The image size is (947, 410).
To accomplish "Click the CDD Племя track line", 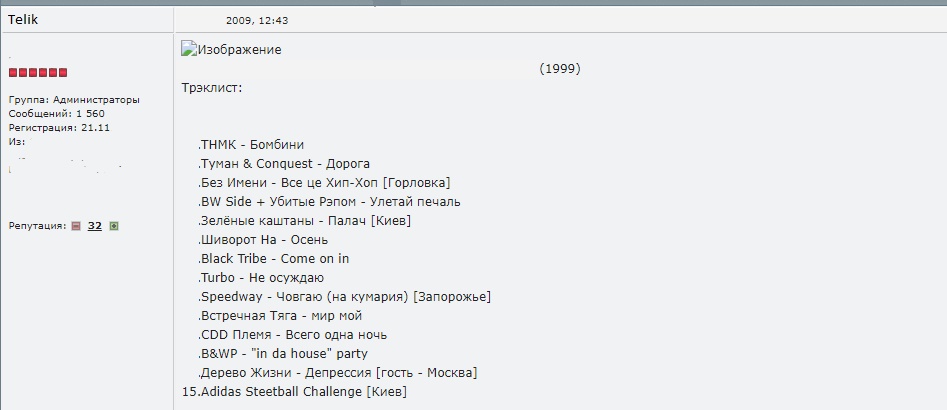I will click(292, 335).
